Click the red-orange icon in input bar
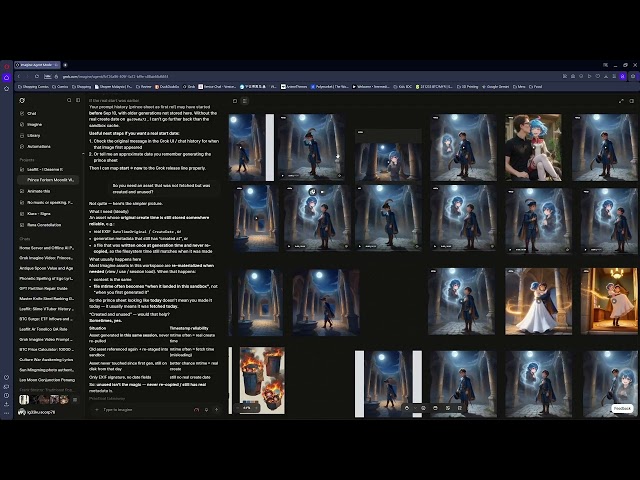Image resolution: width=640 pixels, height=480 pixels. pyautogui.click(x=196, y=409)
